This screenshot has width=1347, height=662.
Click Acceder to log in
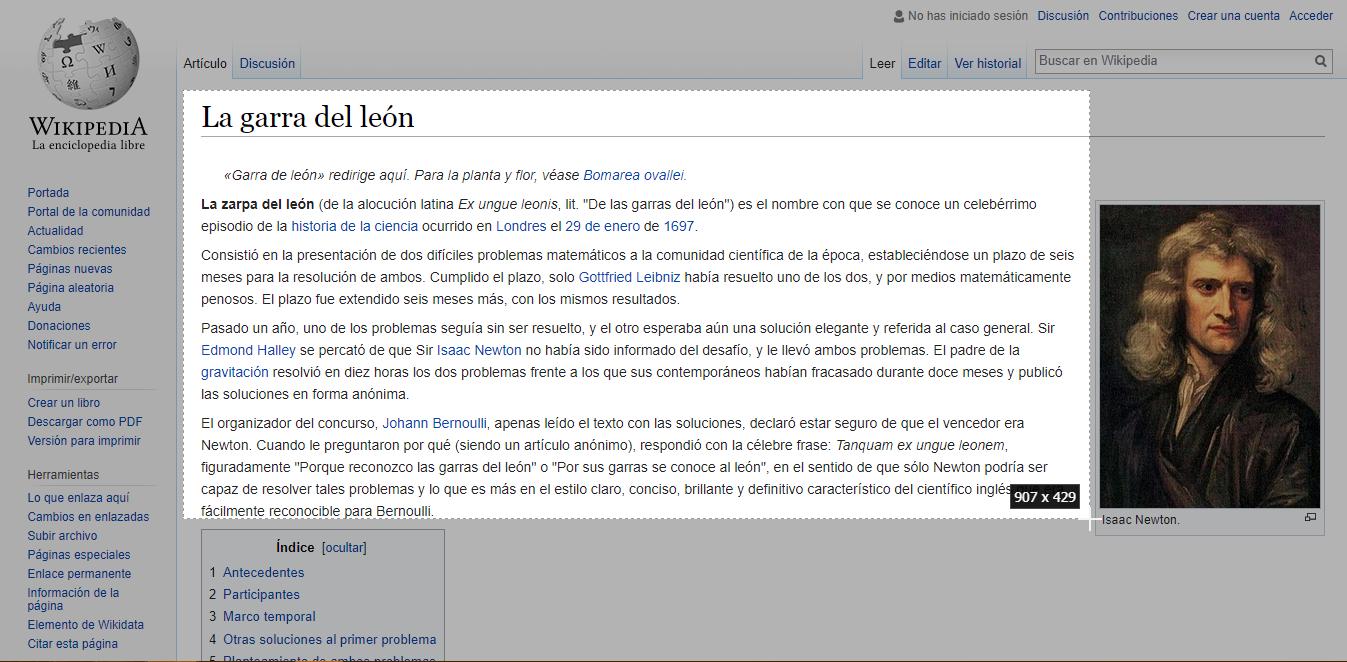click(1311, 16)
